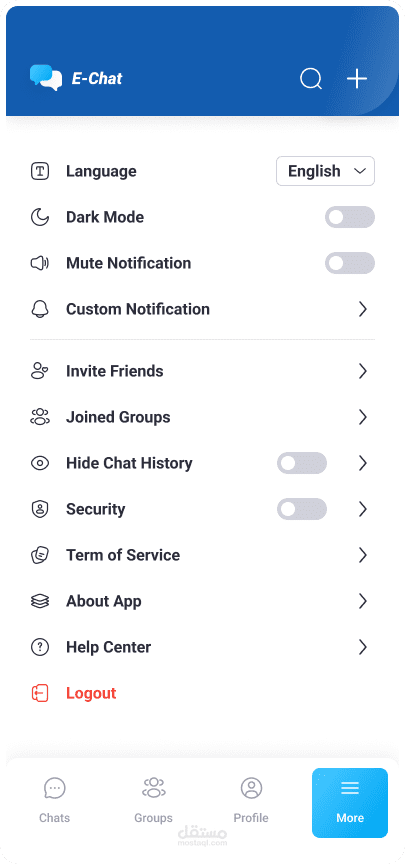Expand Invite Friends with its chevron
The height and width of the screenshot is (864, 405).
click(x=363, y=371)
